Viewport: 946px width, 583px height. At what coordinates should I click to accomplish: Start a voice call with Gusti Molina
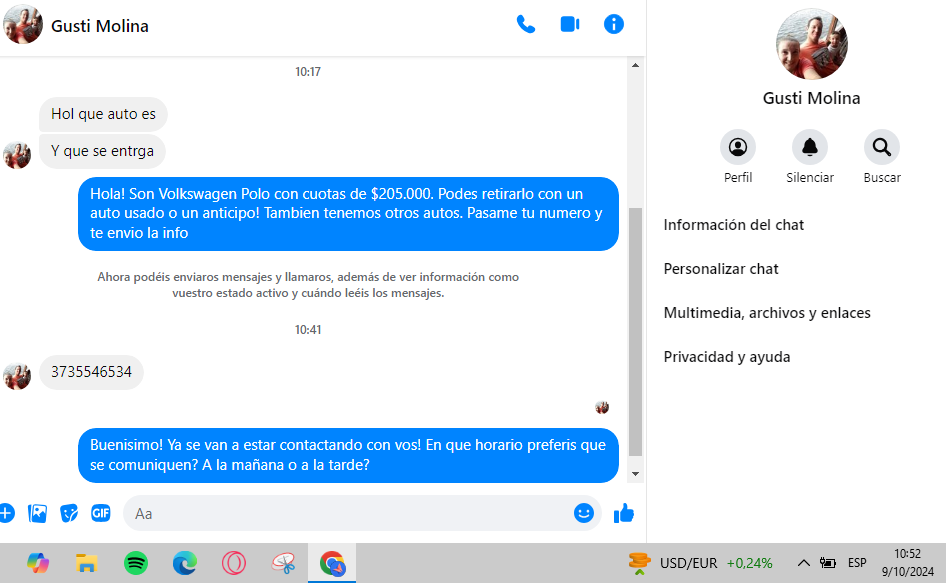(526, 25)
